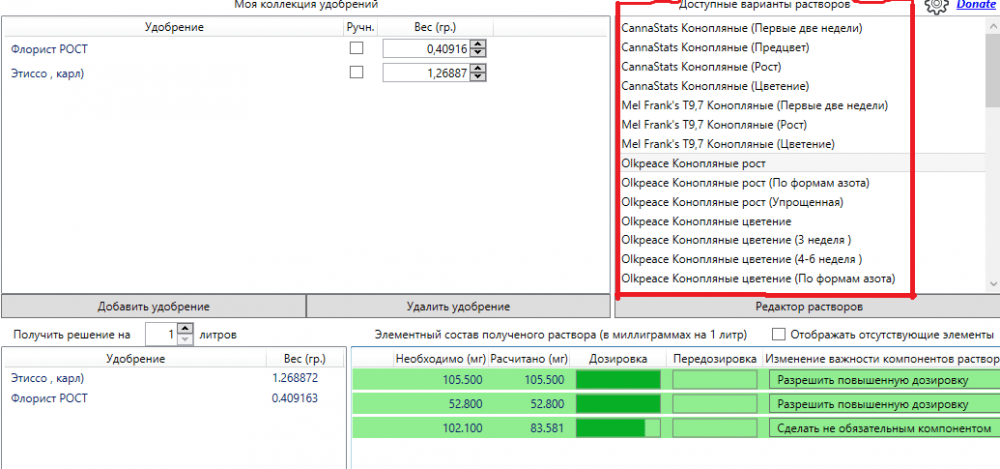
Task: Click Добавить удобрение button
Action: 153,306
